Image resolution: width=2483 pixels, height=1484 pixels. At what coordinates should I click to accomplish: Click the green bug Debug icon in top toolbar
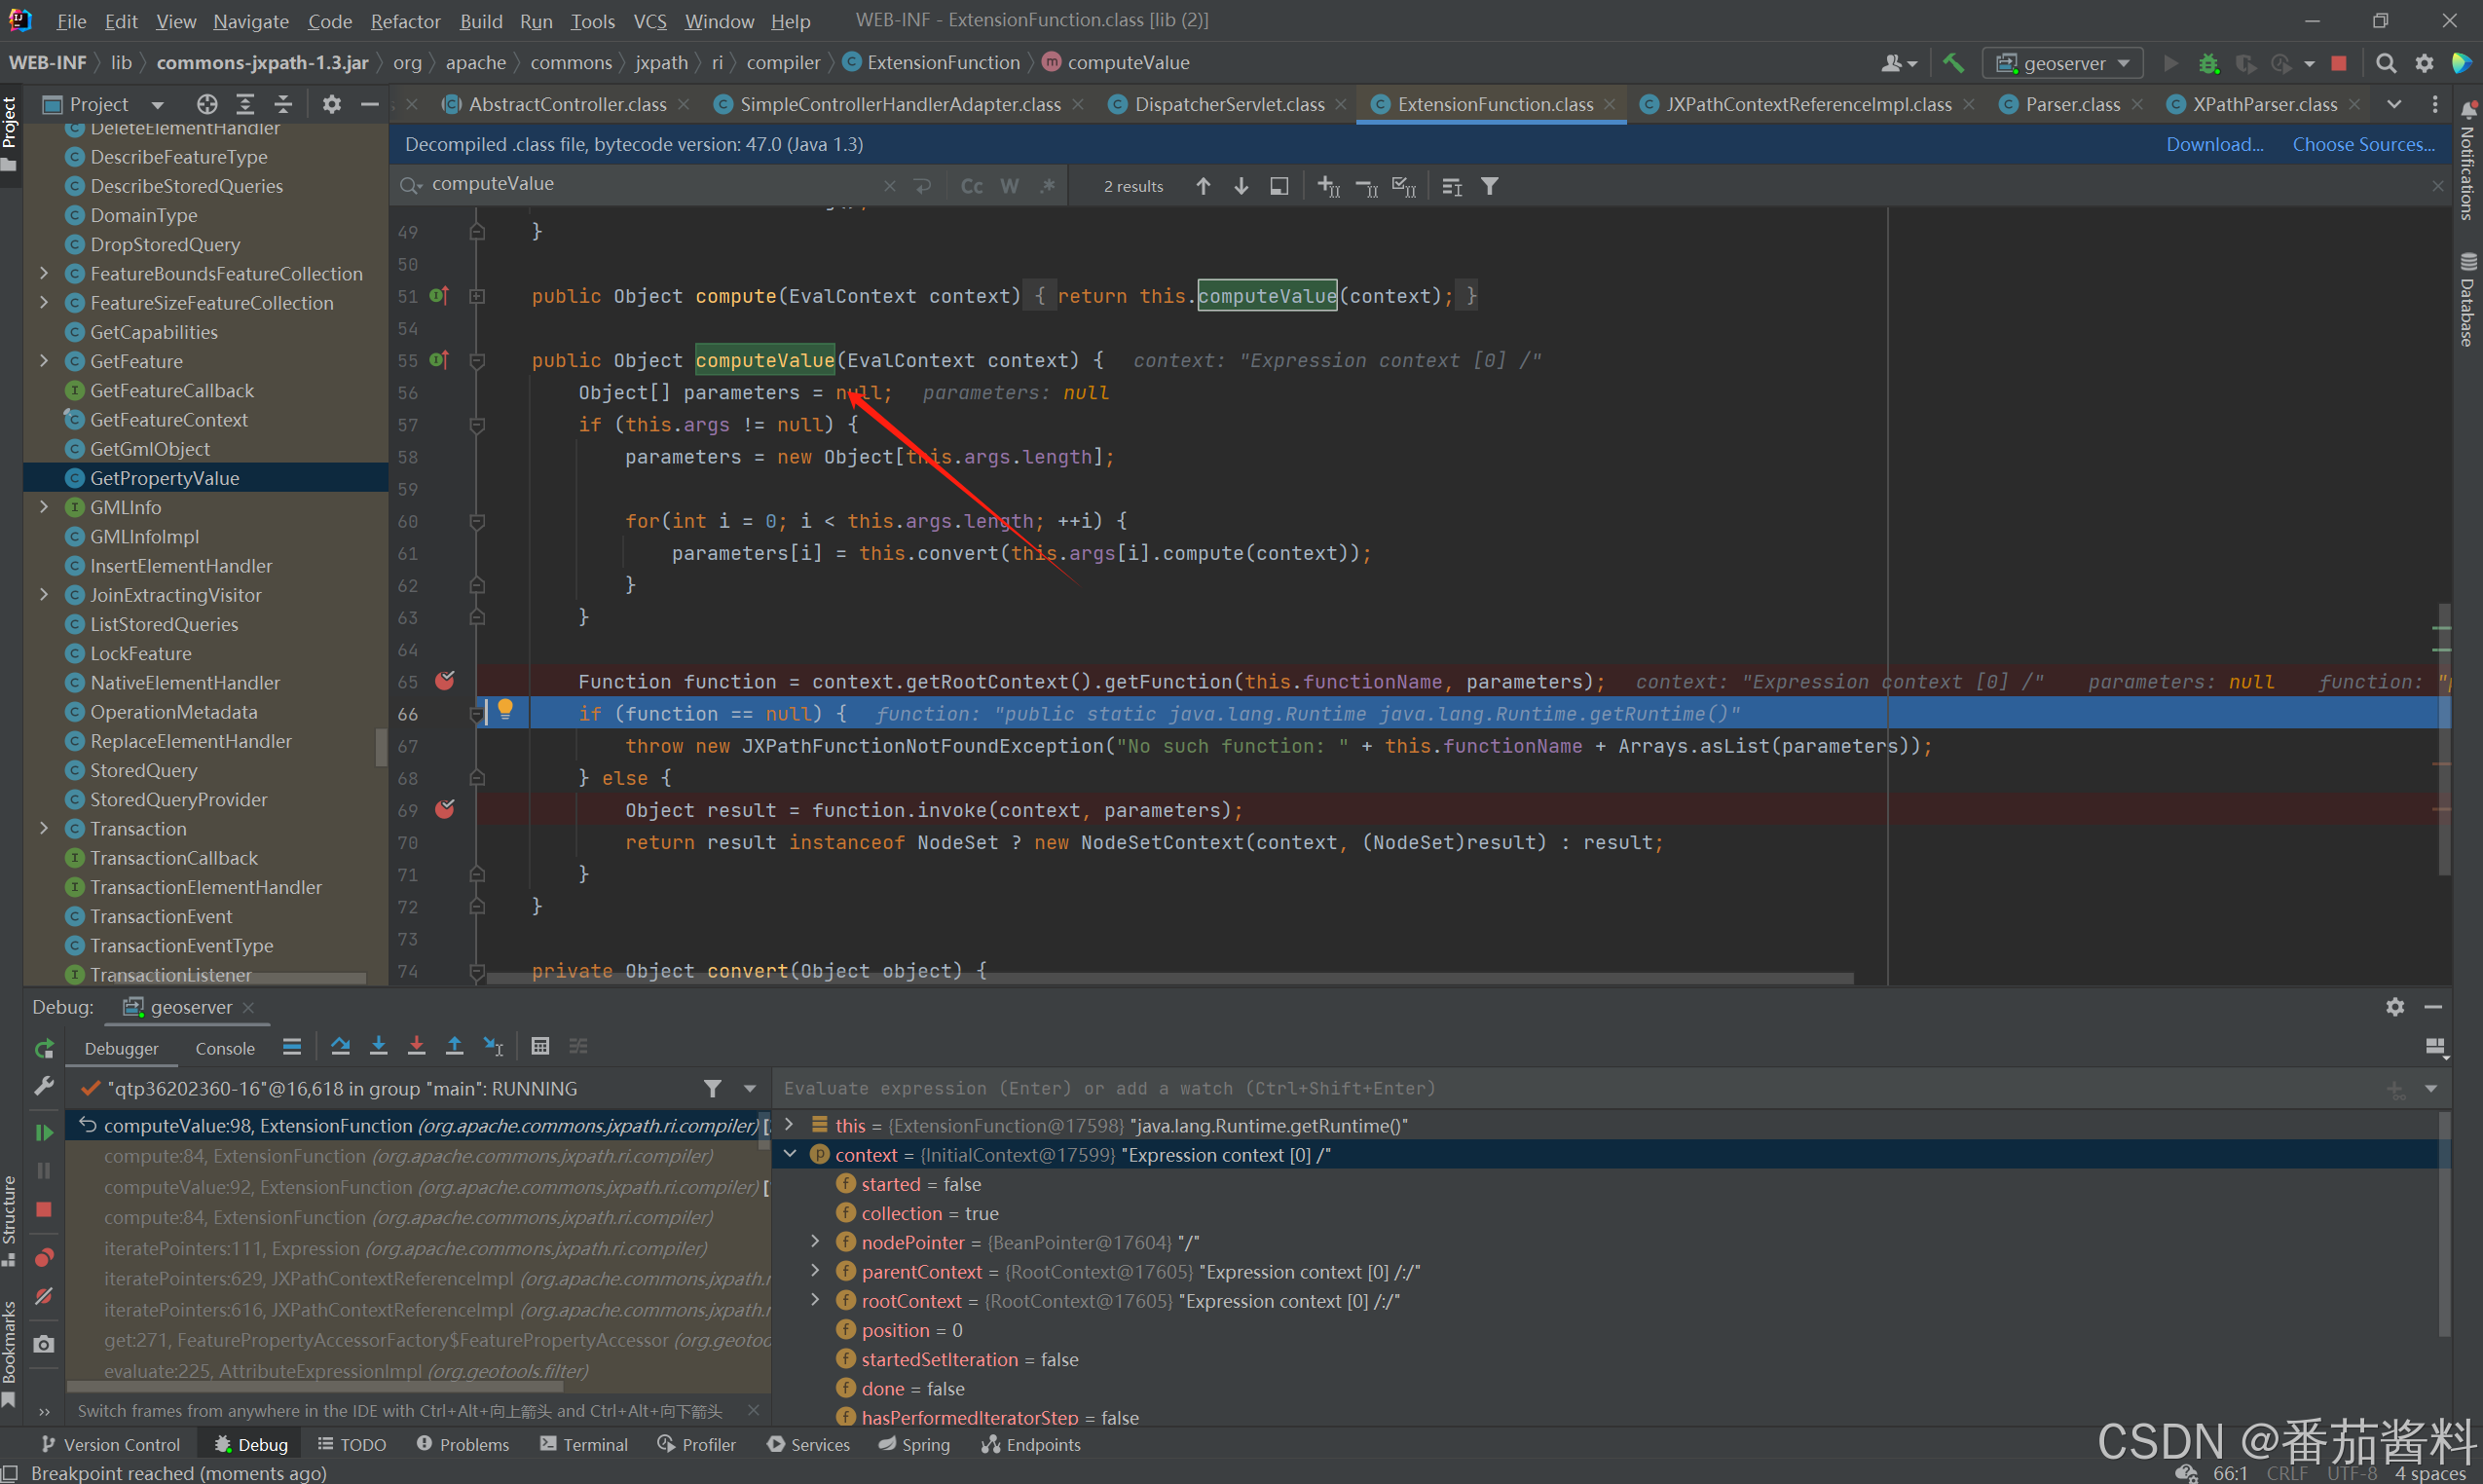click(x=2209, y=63)
